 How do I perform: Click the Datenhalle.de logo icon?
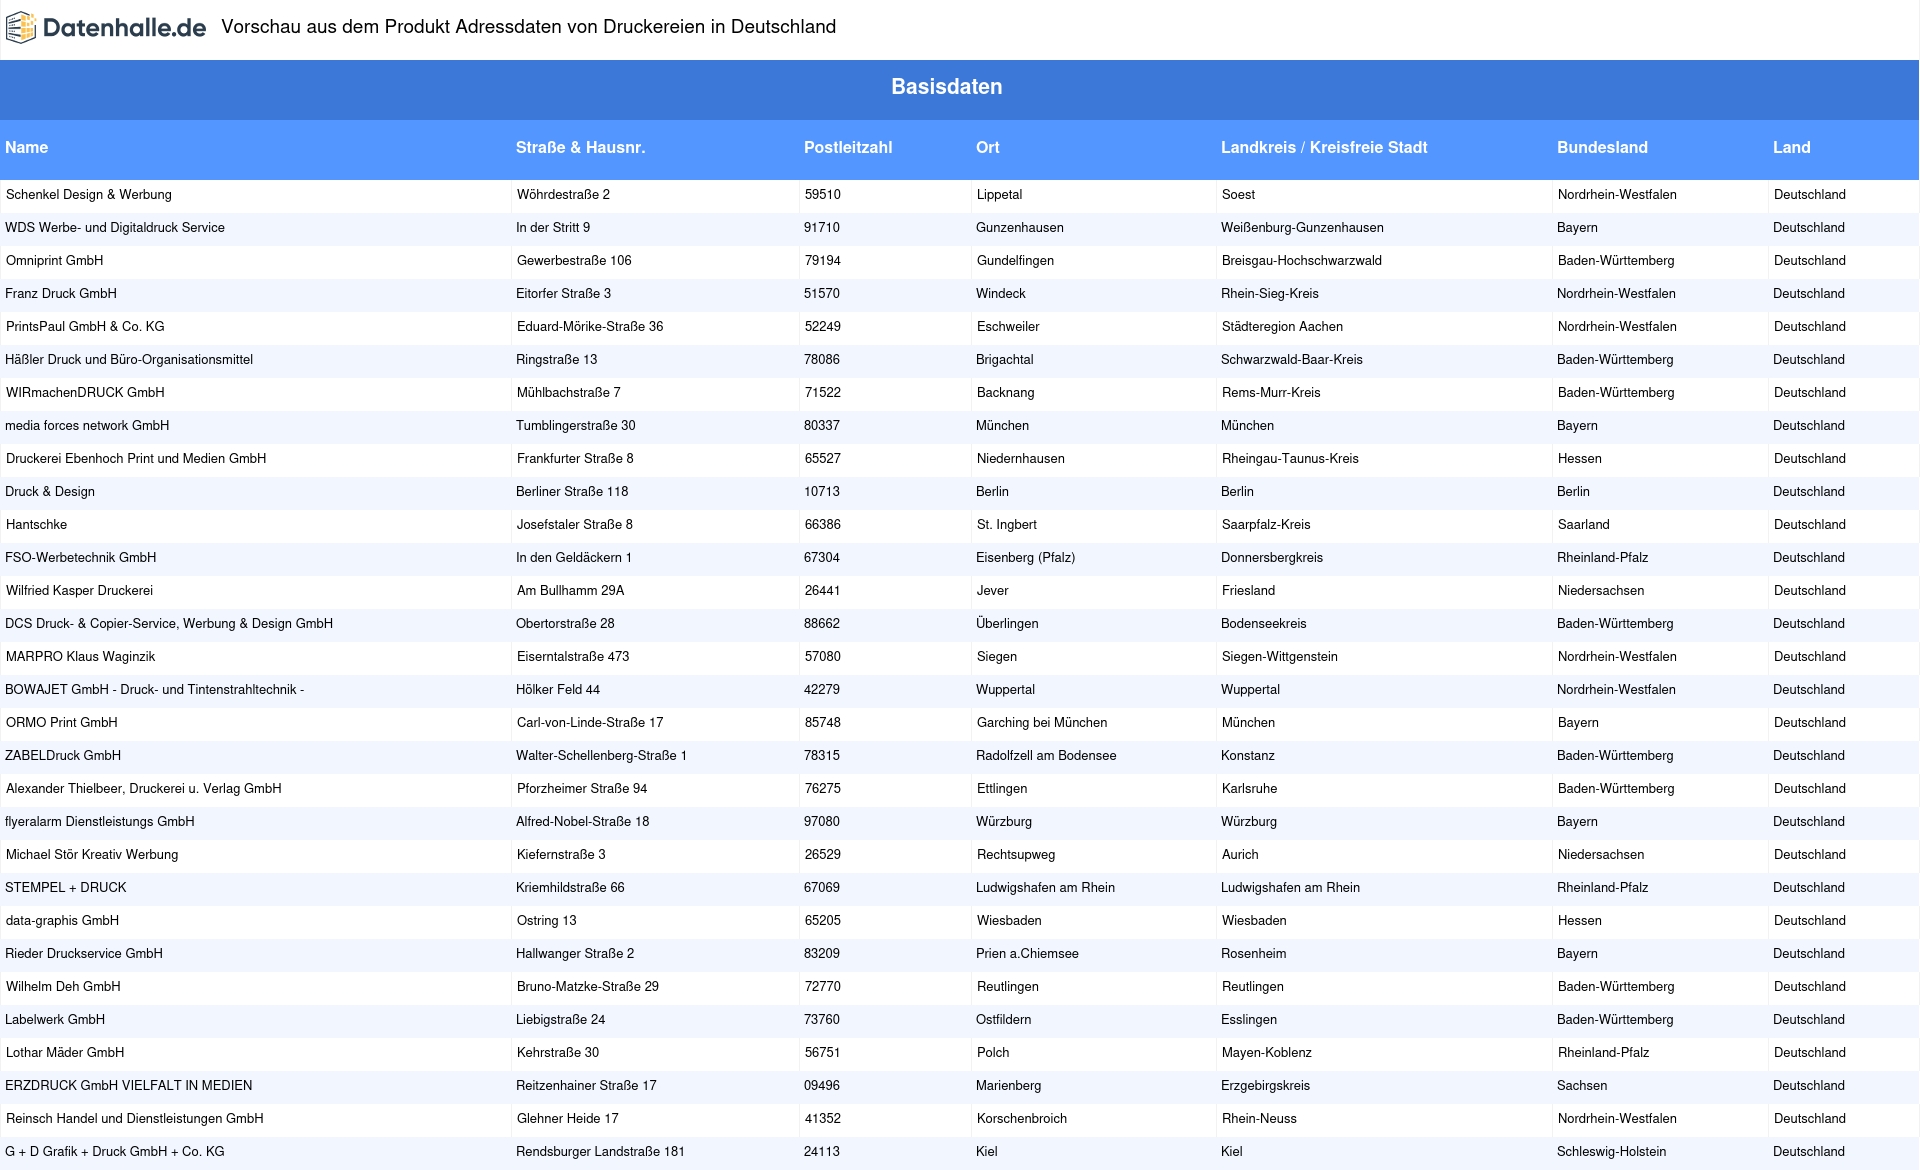[21, 28]
